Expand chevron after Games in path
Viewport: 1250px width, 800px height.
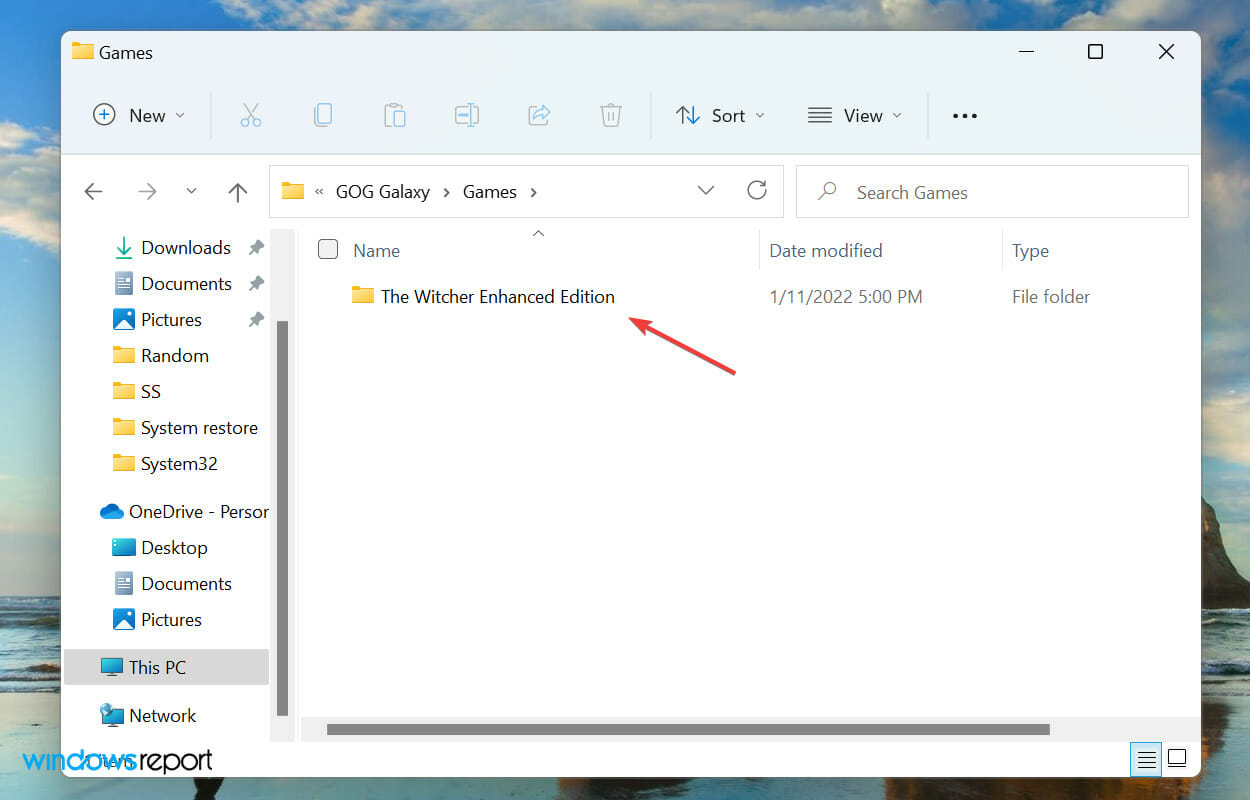point(533,192)
